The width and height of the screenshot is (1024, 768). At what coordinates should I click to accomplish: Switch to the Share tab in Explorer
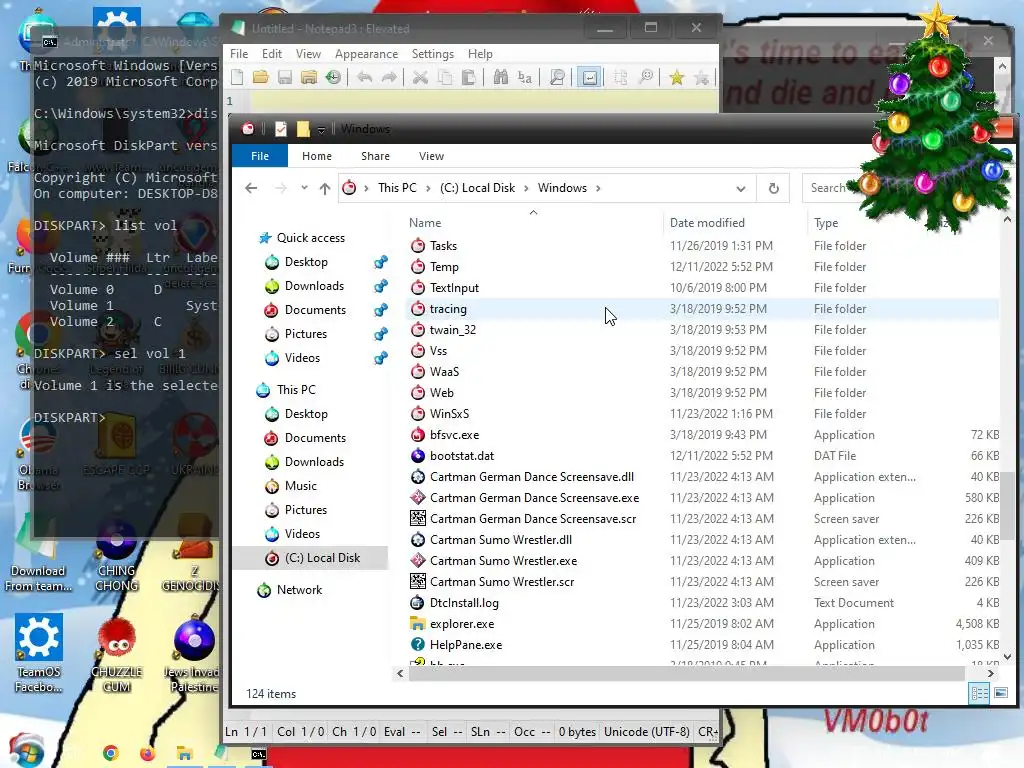tap(376, 156)
